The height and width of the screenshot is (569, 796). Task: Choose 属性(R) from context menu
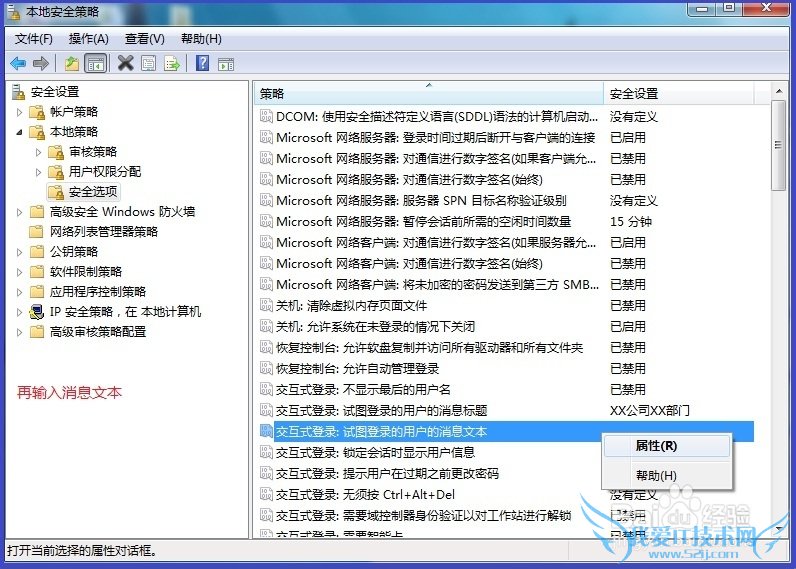(667, 446)
